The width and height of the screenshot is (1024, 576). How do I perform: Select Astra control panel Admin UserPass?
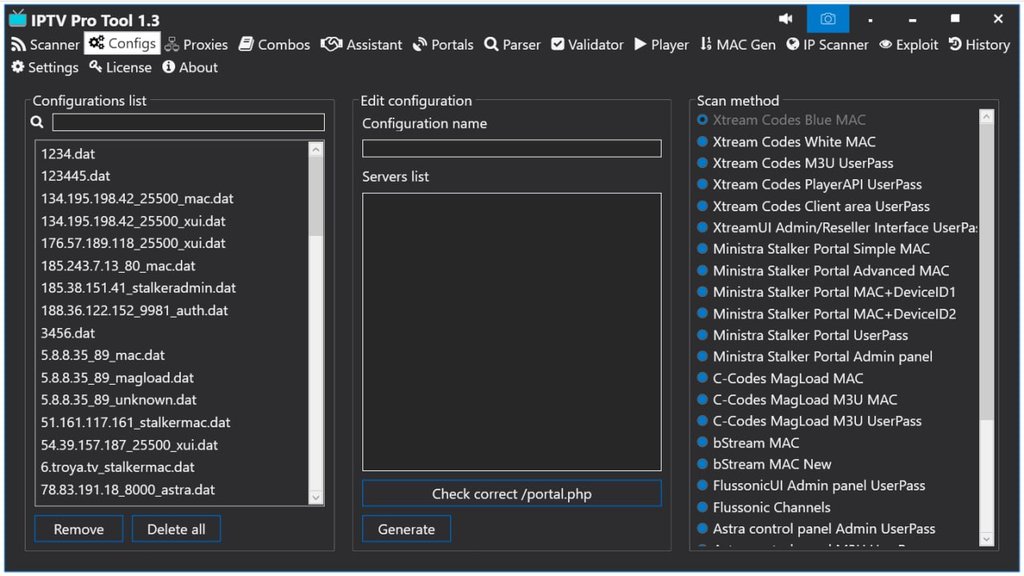point(816,529)
